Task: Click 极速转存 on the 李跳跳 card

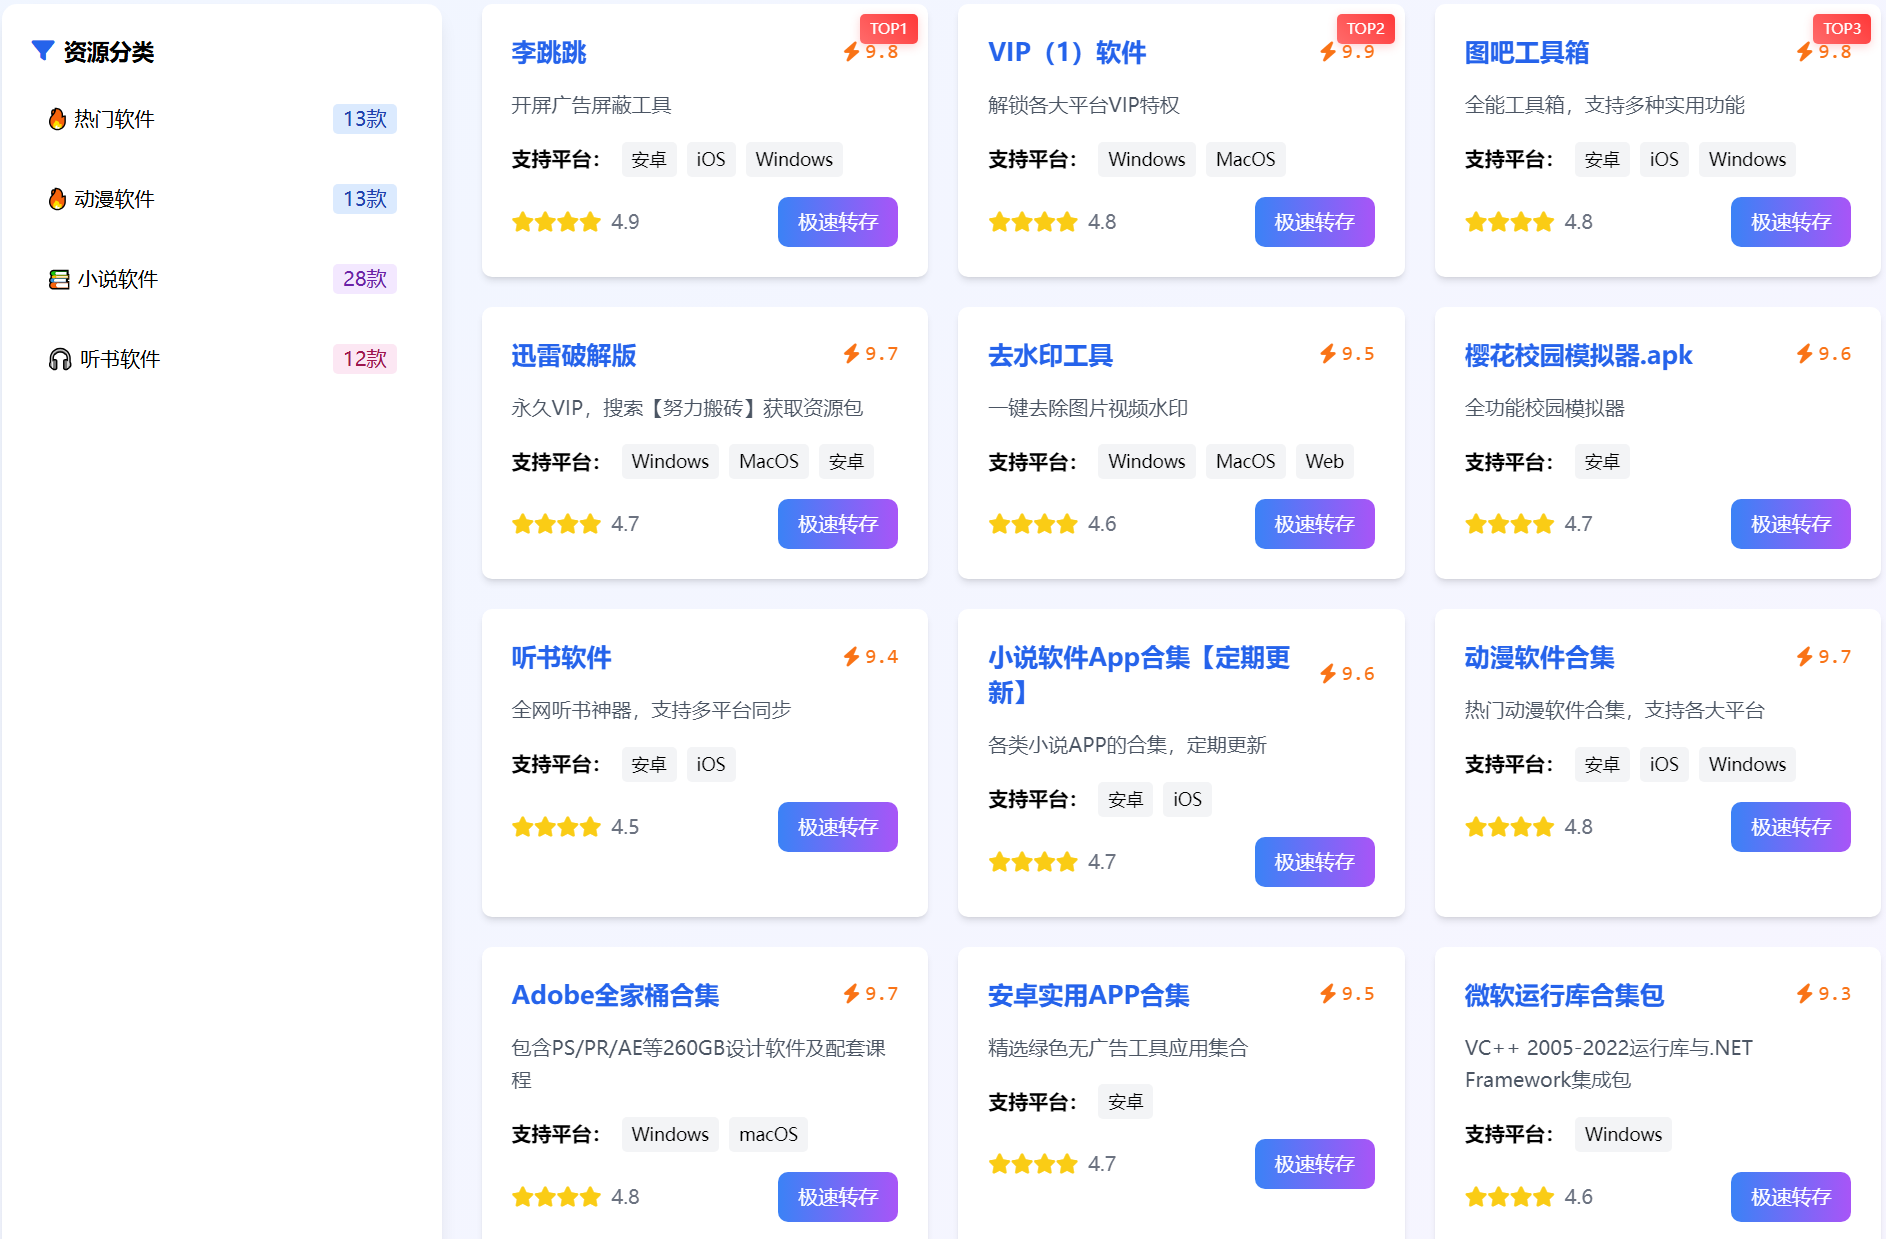Action: 837,222
